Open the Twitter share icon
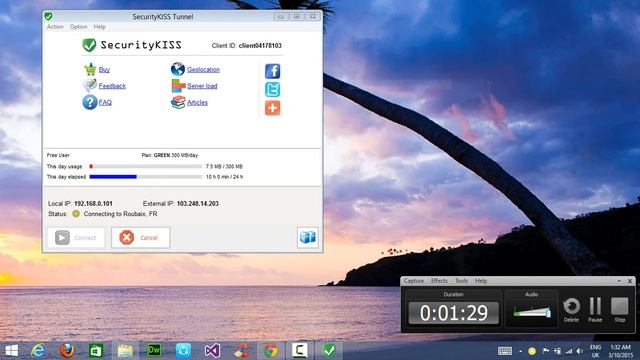Viewport: 640px width, 360px height. point(272,90)
